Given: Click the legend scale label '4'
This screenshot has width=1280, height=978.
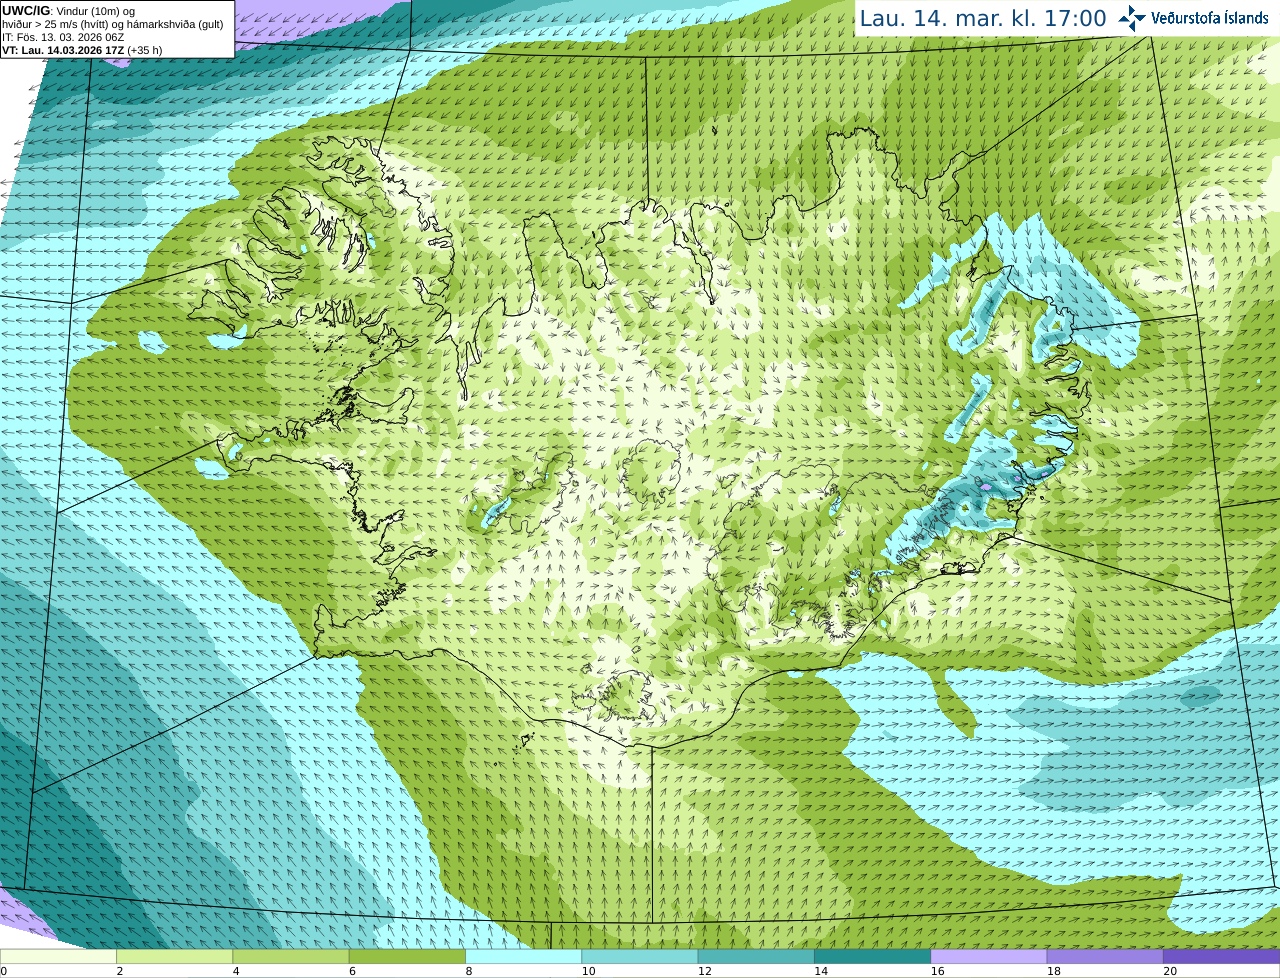Looking at the screenshot, I should pos(236,971).
